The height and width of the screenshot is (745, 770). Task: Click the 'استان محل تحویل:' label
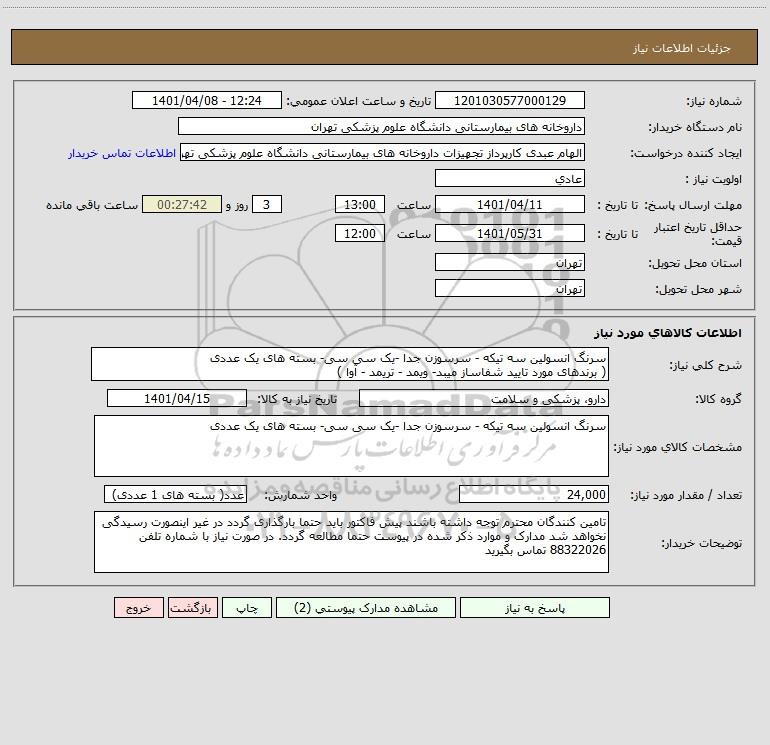coord(695,263)
